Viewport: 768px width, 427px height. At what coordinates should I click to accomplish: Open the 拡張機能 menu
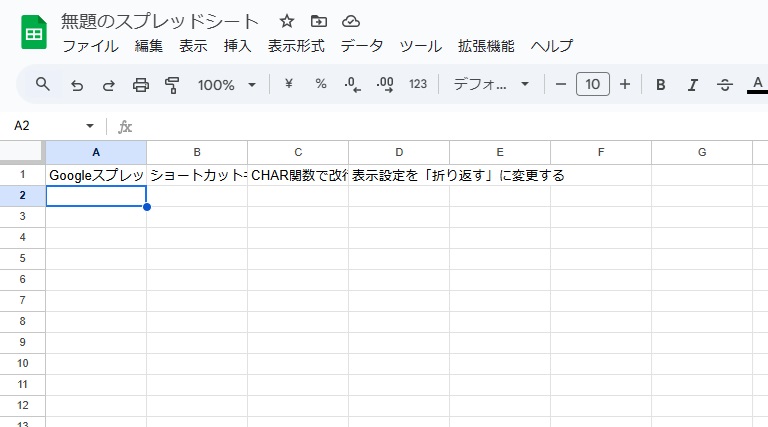coord(486,46)
